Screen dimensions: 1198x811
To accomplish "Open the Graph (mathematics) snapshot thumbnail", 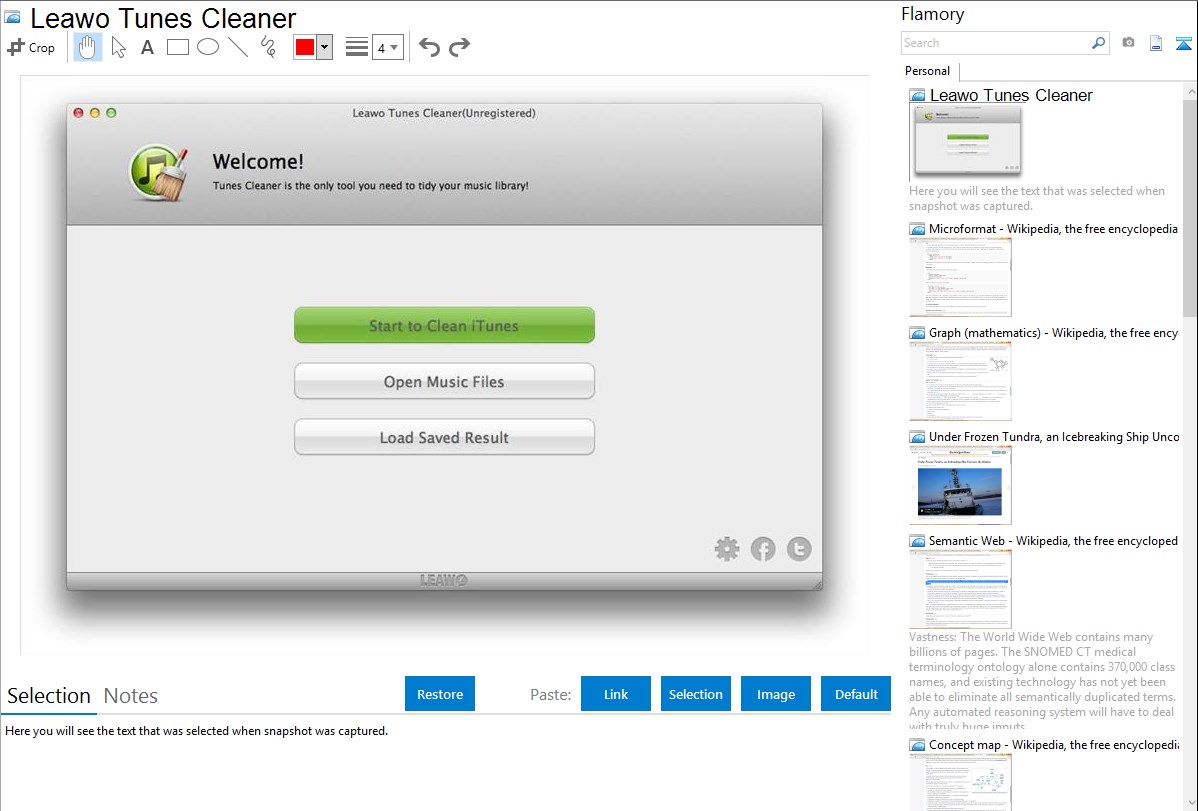I will coord(960,381).
